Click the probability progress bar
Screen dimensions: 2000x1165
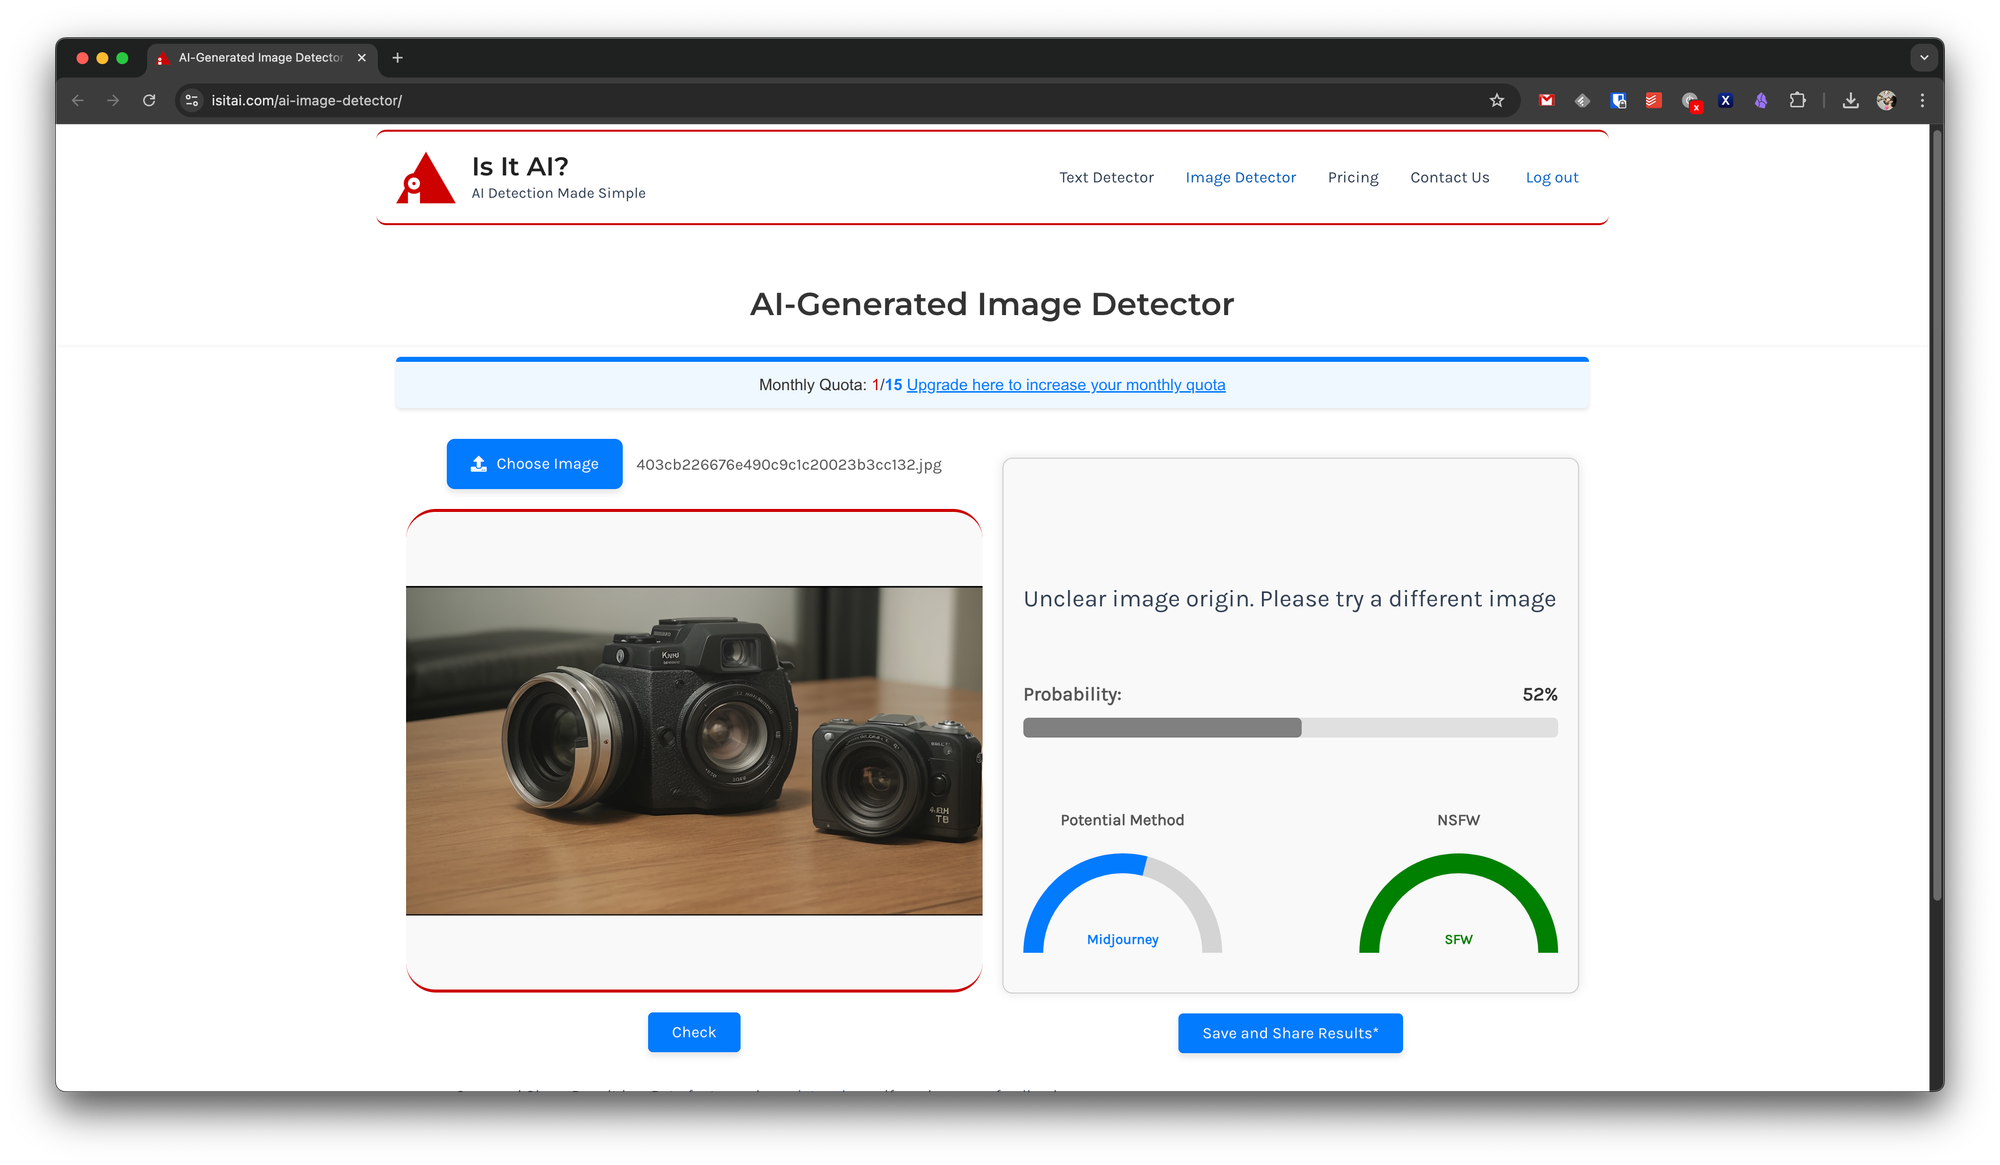1289,728
